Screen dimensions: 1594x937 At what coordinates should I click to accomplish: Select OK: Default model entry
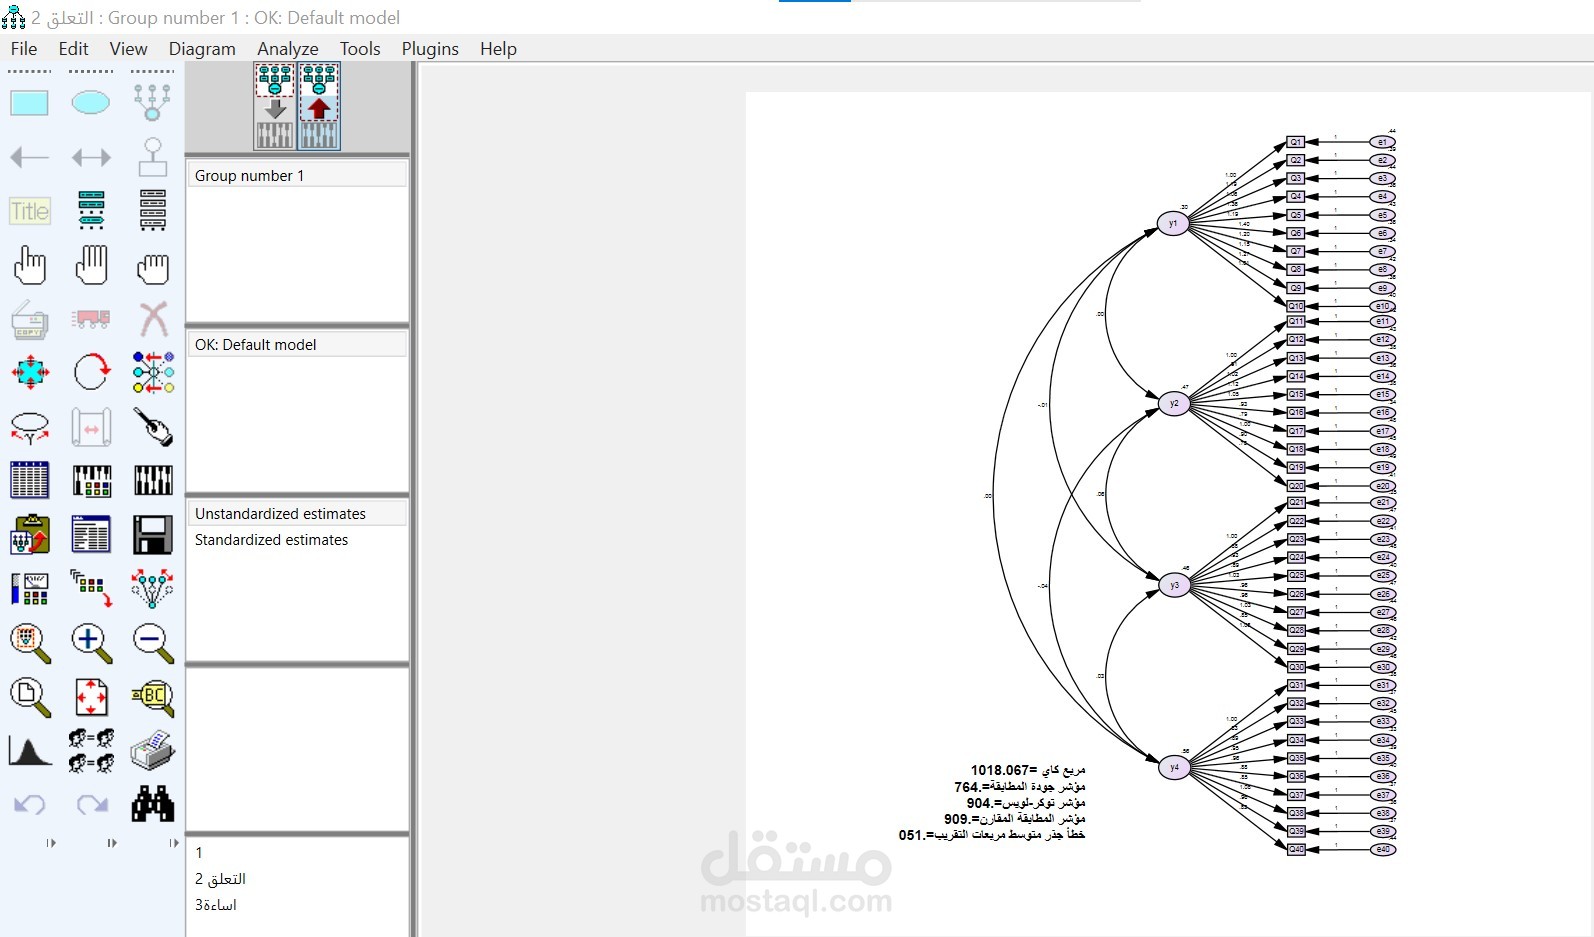pyautogui.click(x=297, y=345)
